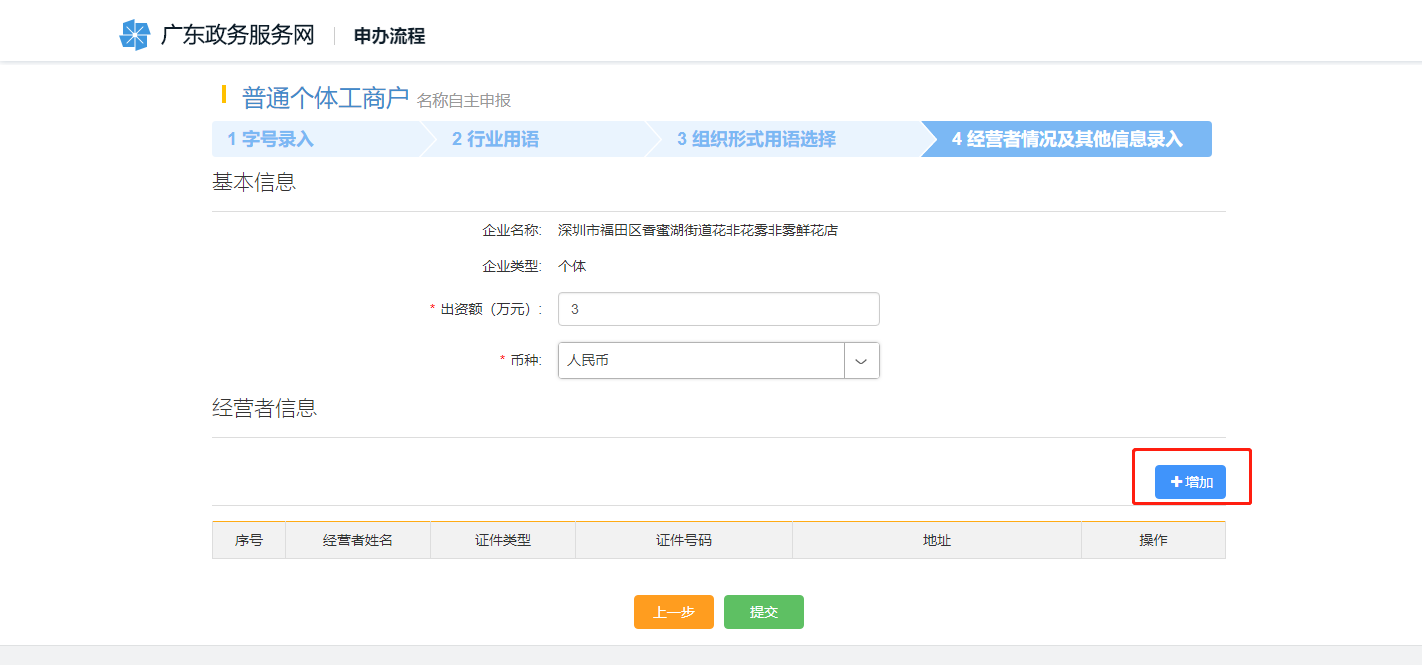Expand the 币种 dropdown arrow
Screen dimensions: 1422x665
point(861,360)
